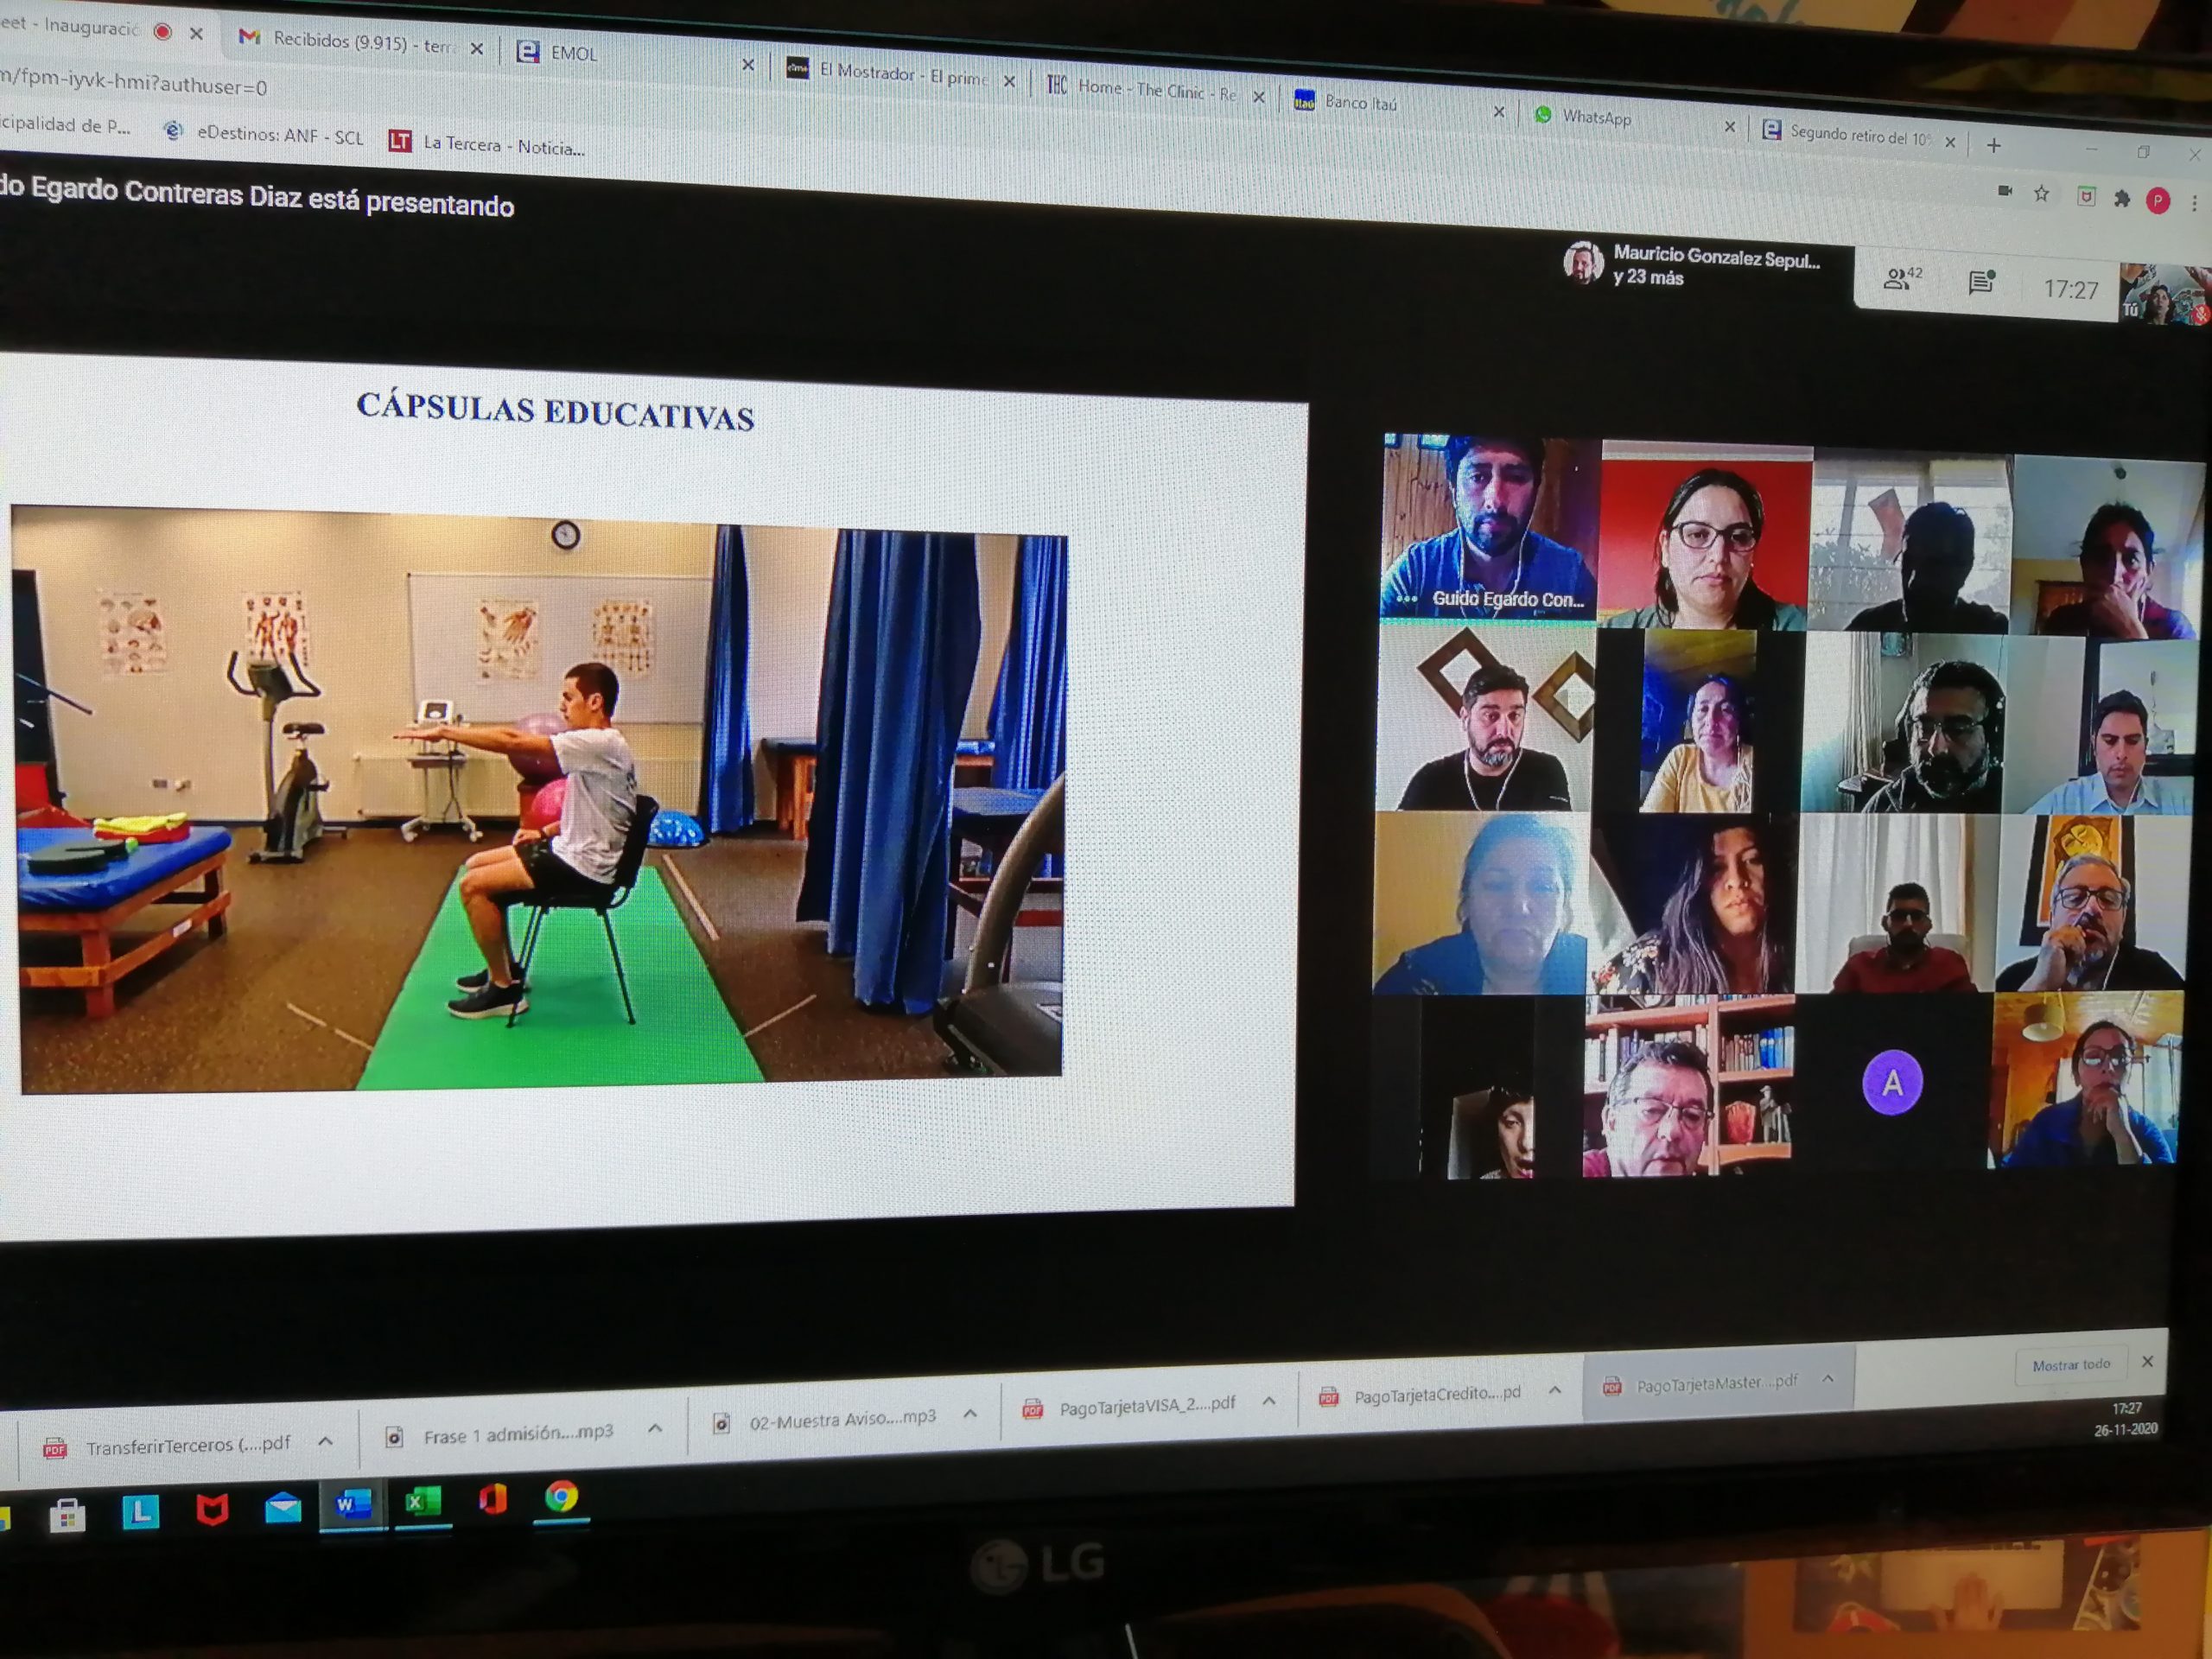Expand 02-Muestra Aviso mp3 options

(x=970, y=1413)
